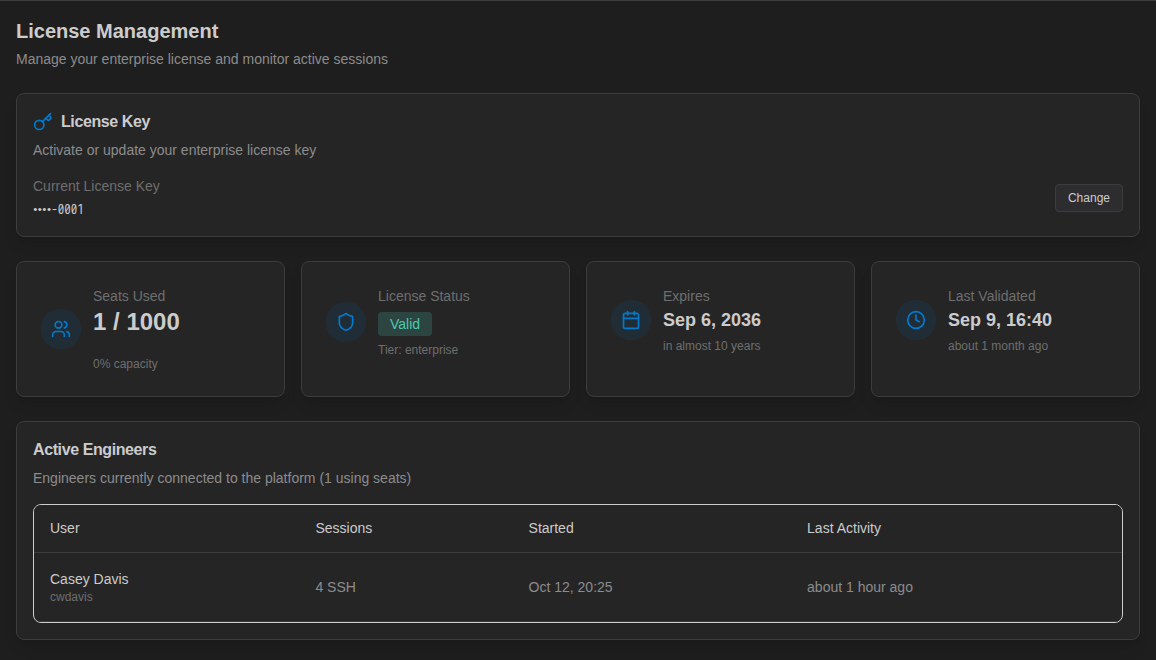
Task: Click the about 1 month ago text
Action: (x=997, y=346)
